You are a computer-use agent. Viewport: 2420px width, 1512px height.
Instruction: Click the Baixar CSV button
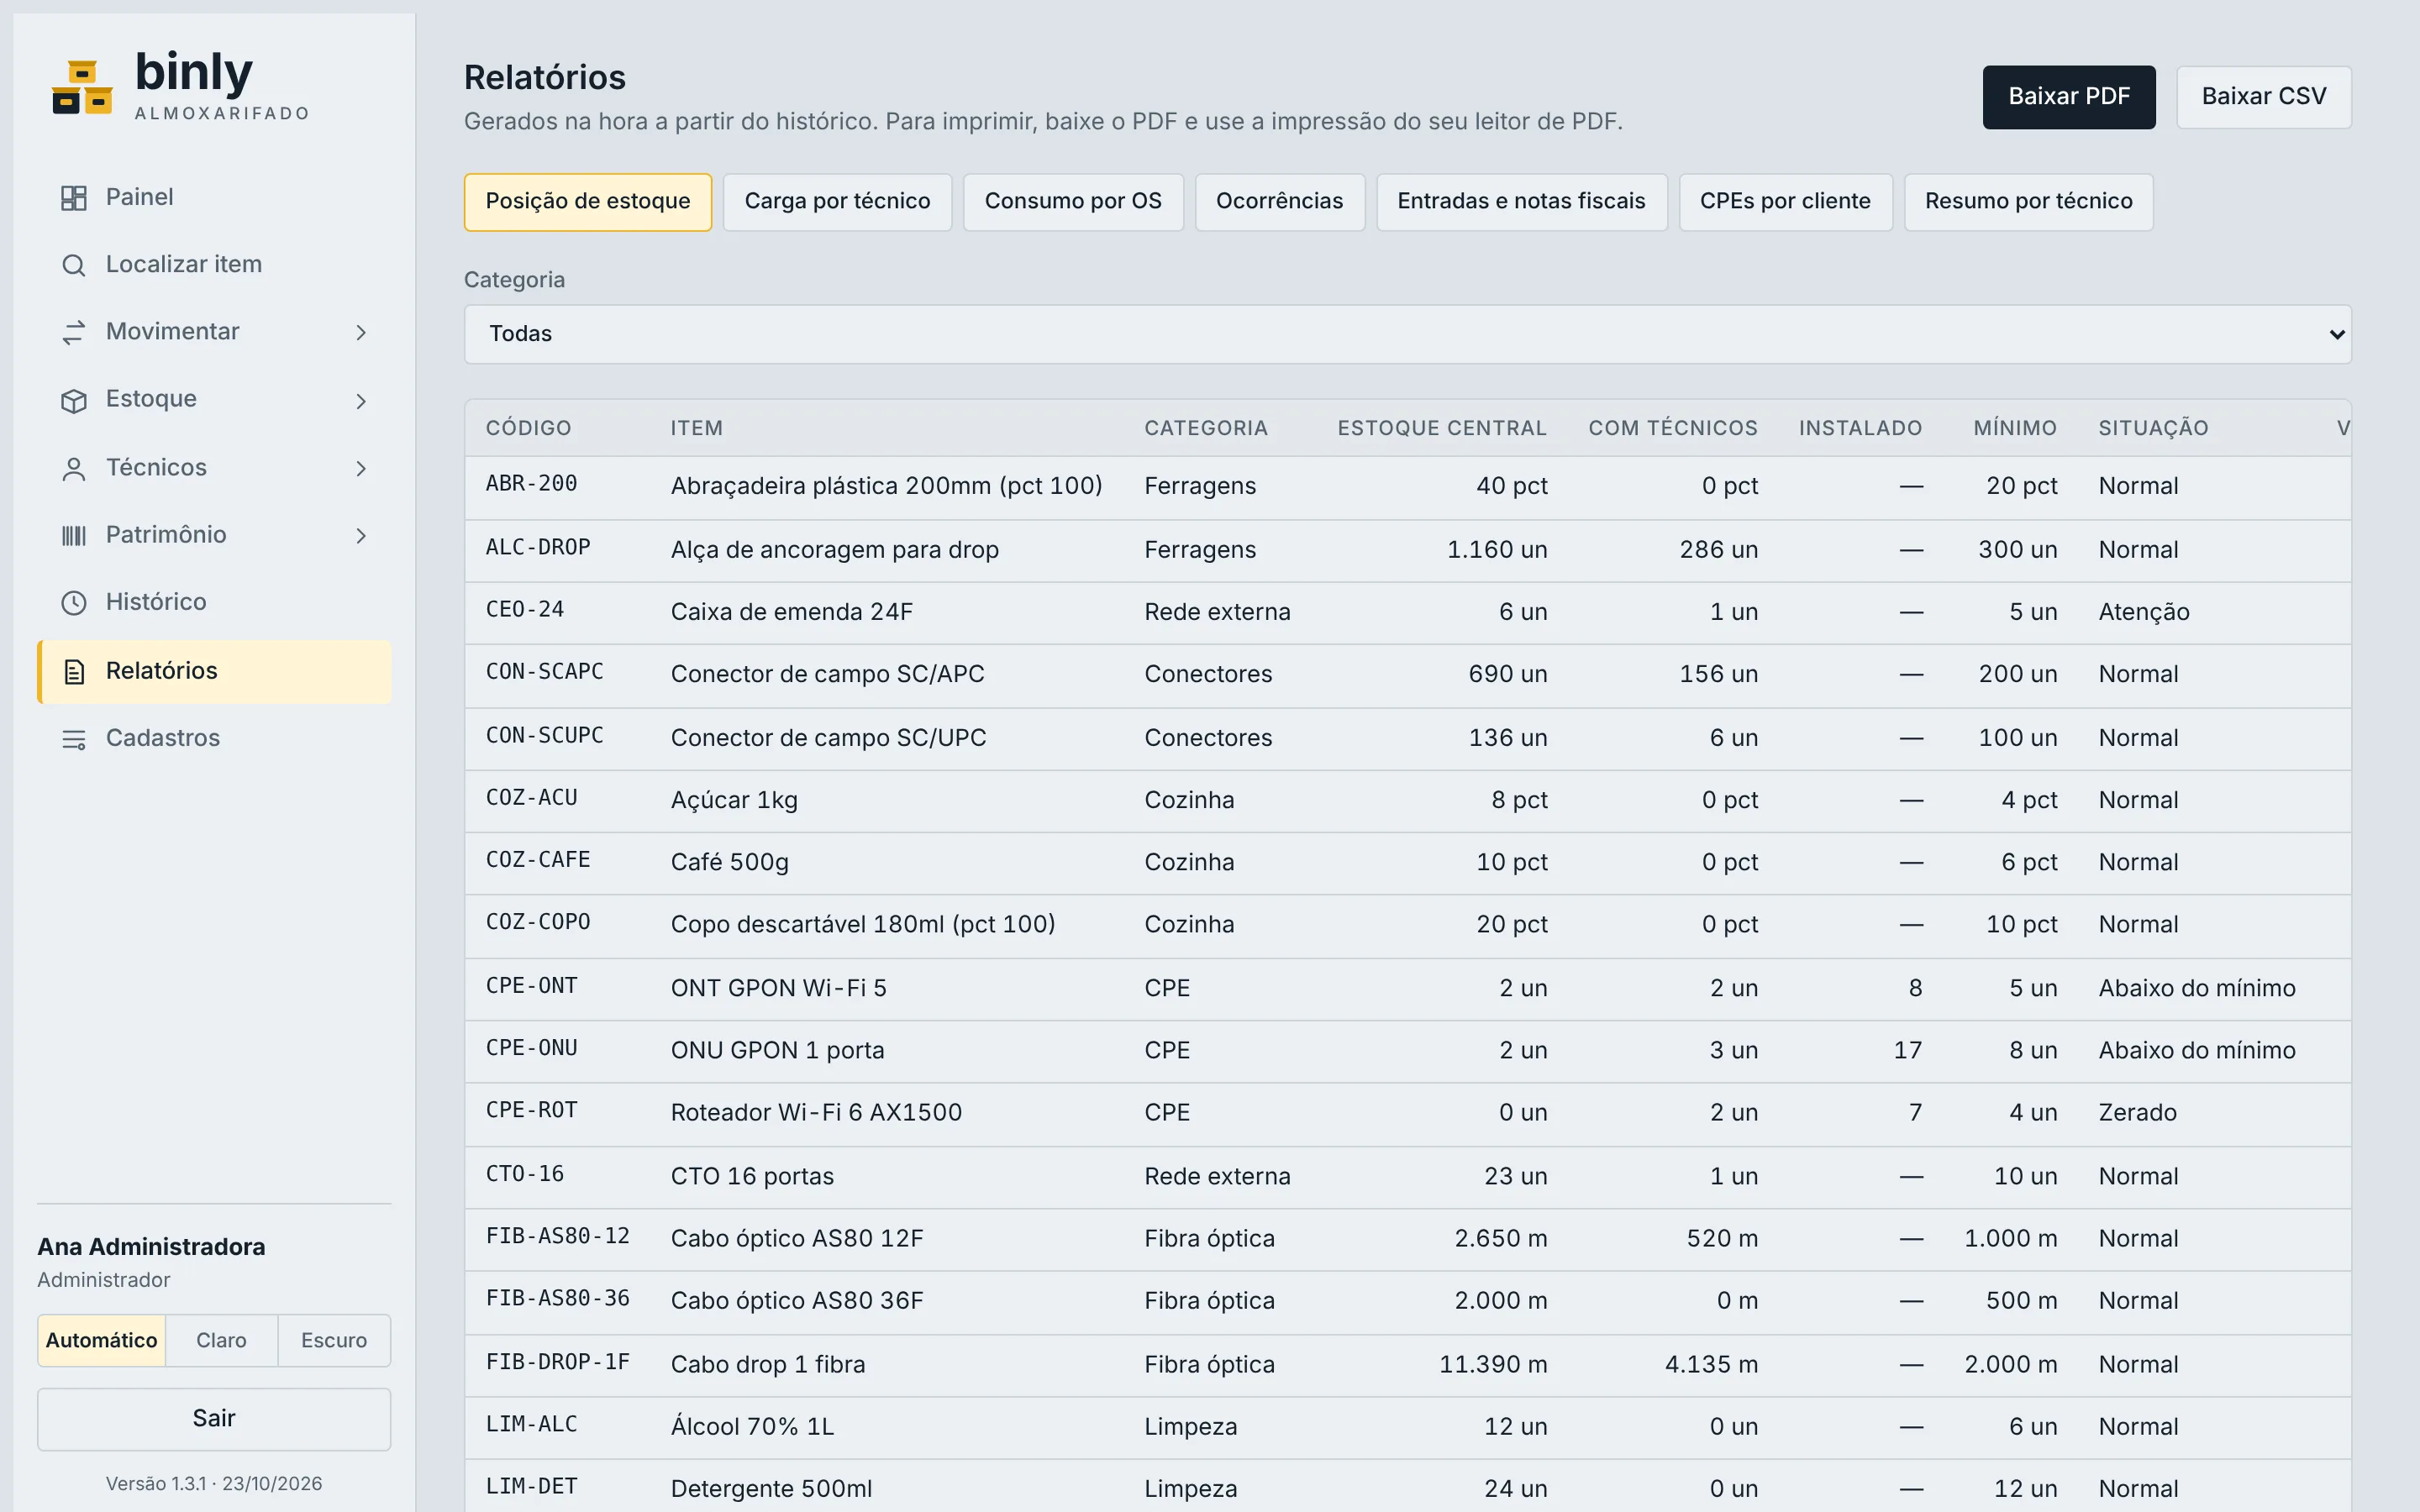(x=2264, y=97)
